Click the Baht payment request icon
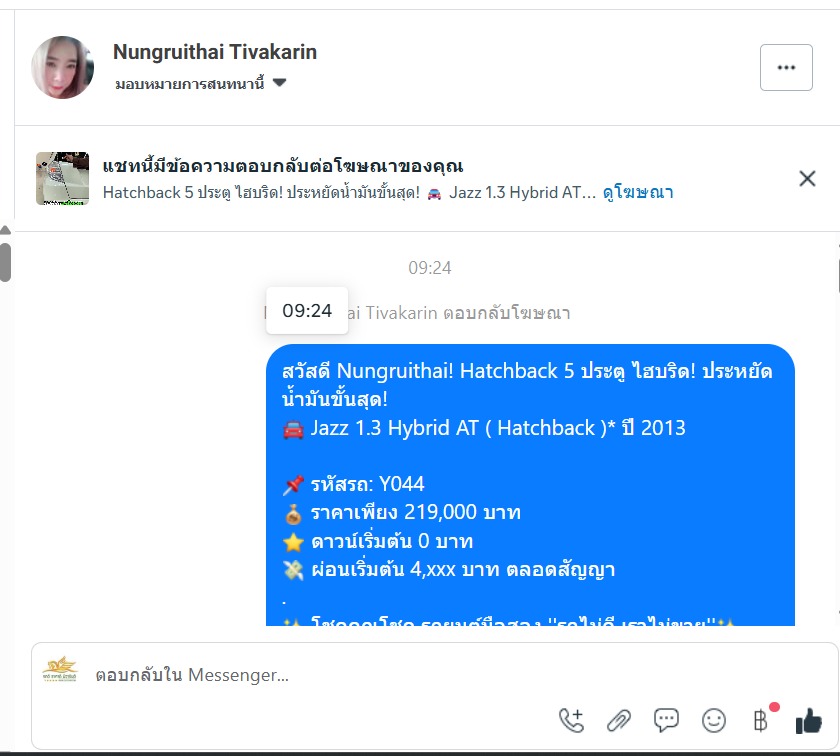The image size is (840, 756). point(761,720)
